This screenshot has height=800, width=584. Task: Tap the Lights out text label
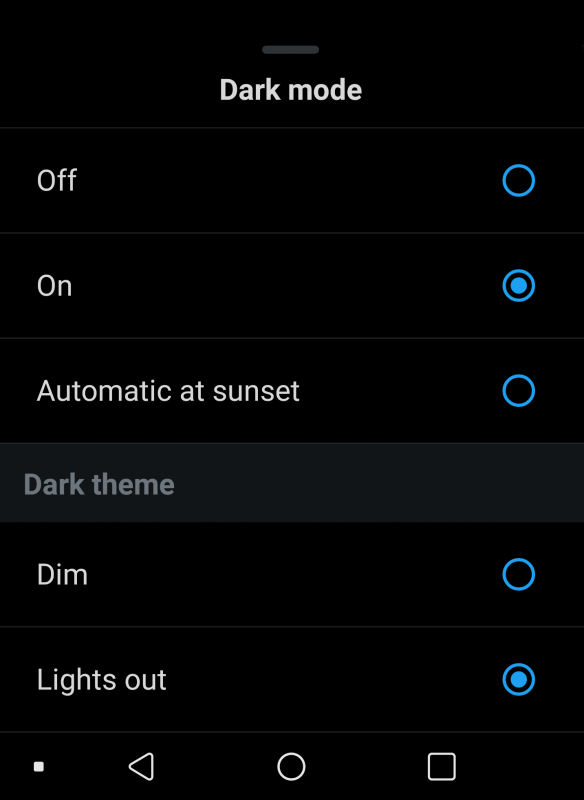[x=101, y=680]
